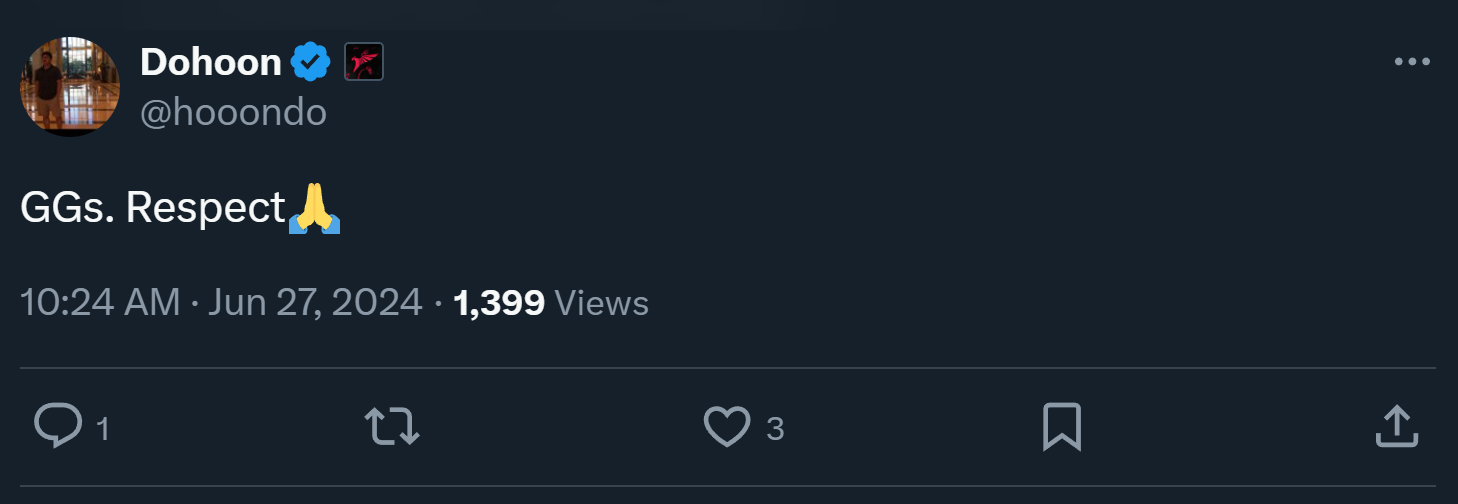
Task: Open the three-dot more options menu
Action: pyautogui.click(x=1412, y=62)
